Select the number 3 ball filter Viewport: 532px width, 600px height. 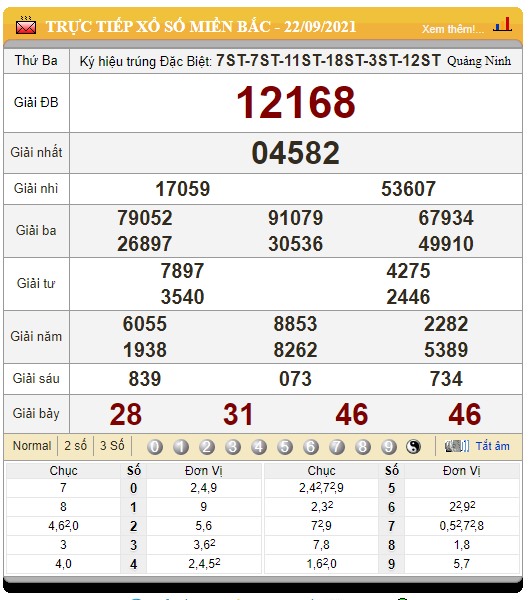tap(233, 447)
